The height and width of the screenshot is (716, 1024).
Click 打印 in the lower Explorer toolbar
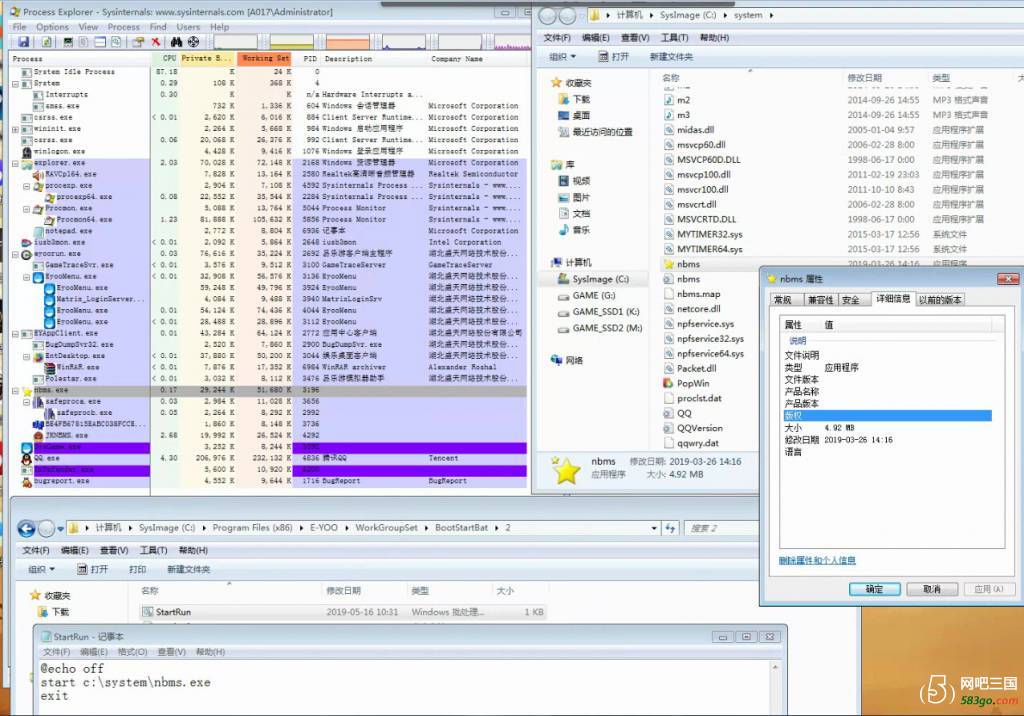(137, 570)
